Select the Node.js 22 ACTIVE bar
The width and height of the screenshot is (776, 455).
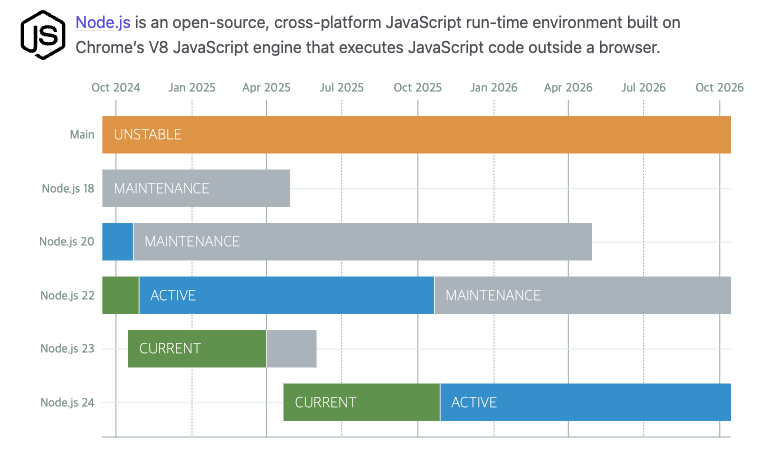tap(287, 295)
